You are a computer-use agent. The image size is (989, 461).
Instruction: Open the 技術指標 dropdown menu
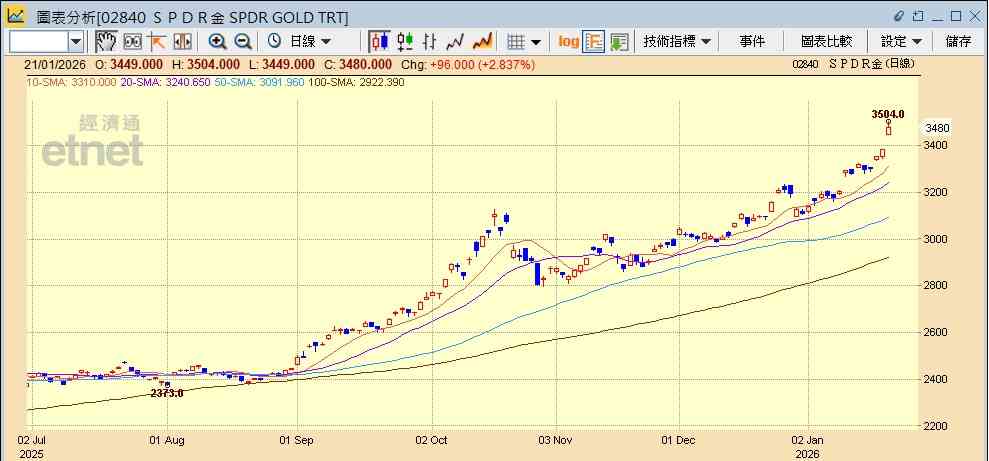(x=677, y=42)
